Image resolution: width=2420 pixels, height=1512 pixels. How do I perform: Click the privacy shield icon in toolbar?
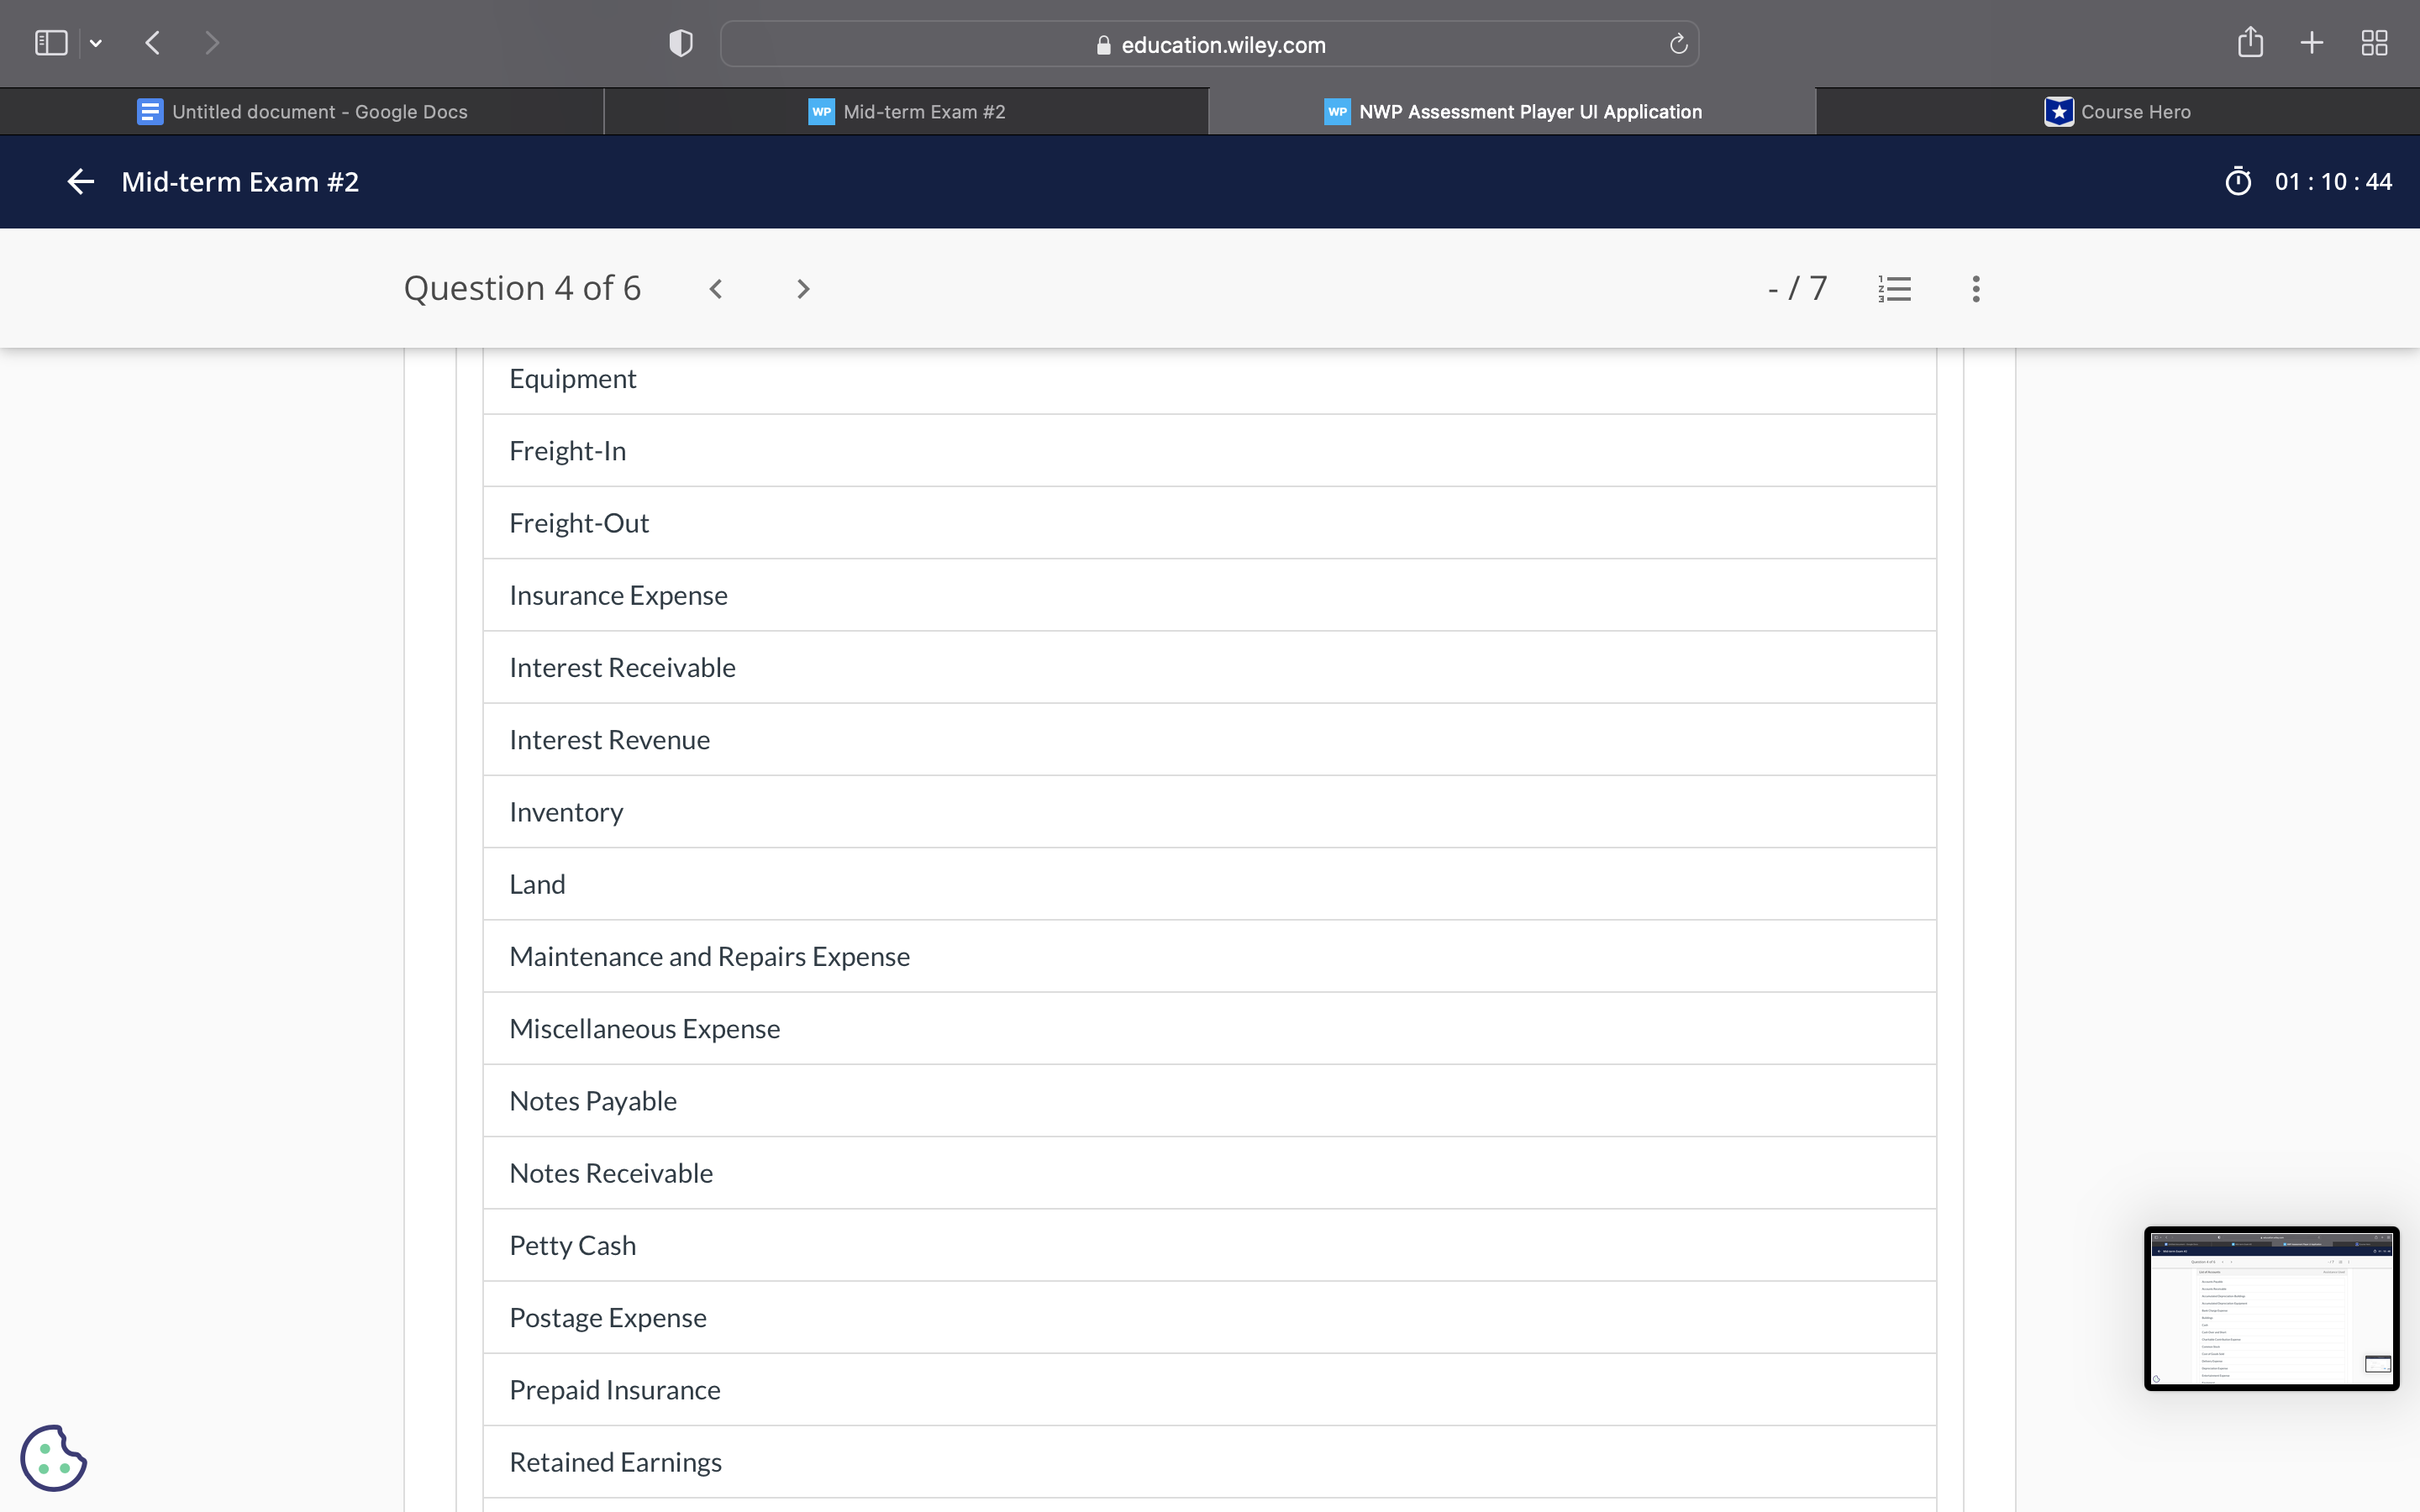coord(679,42)
